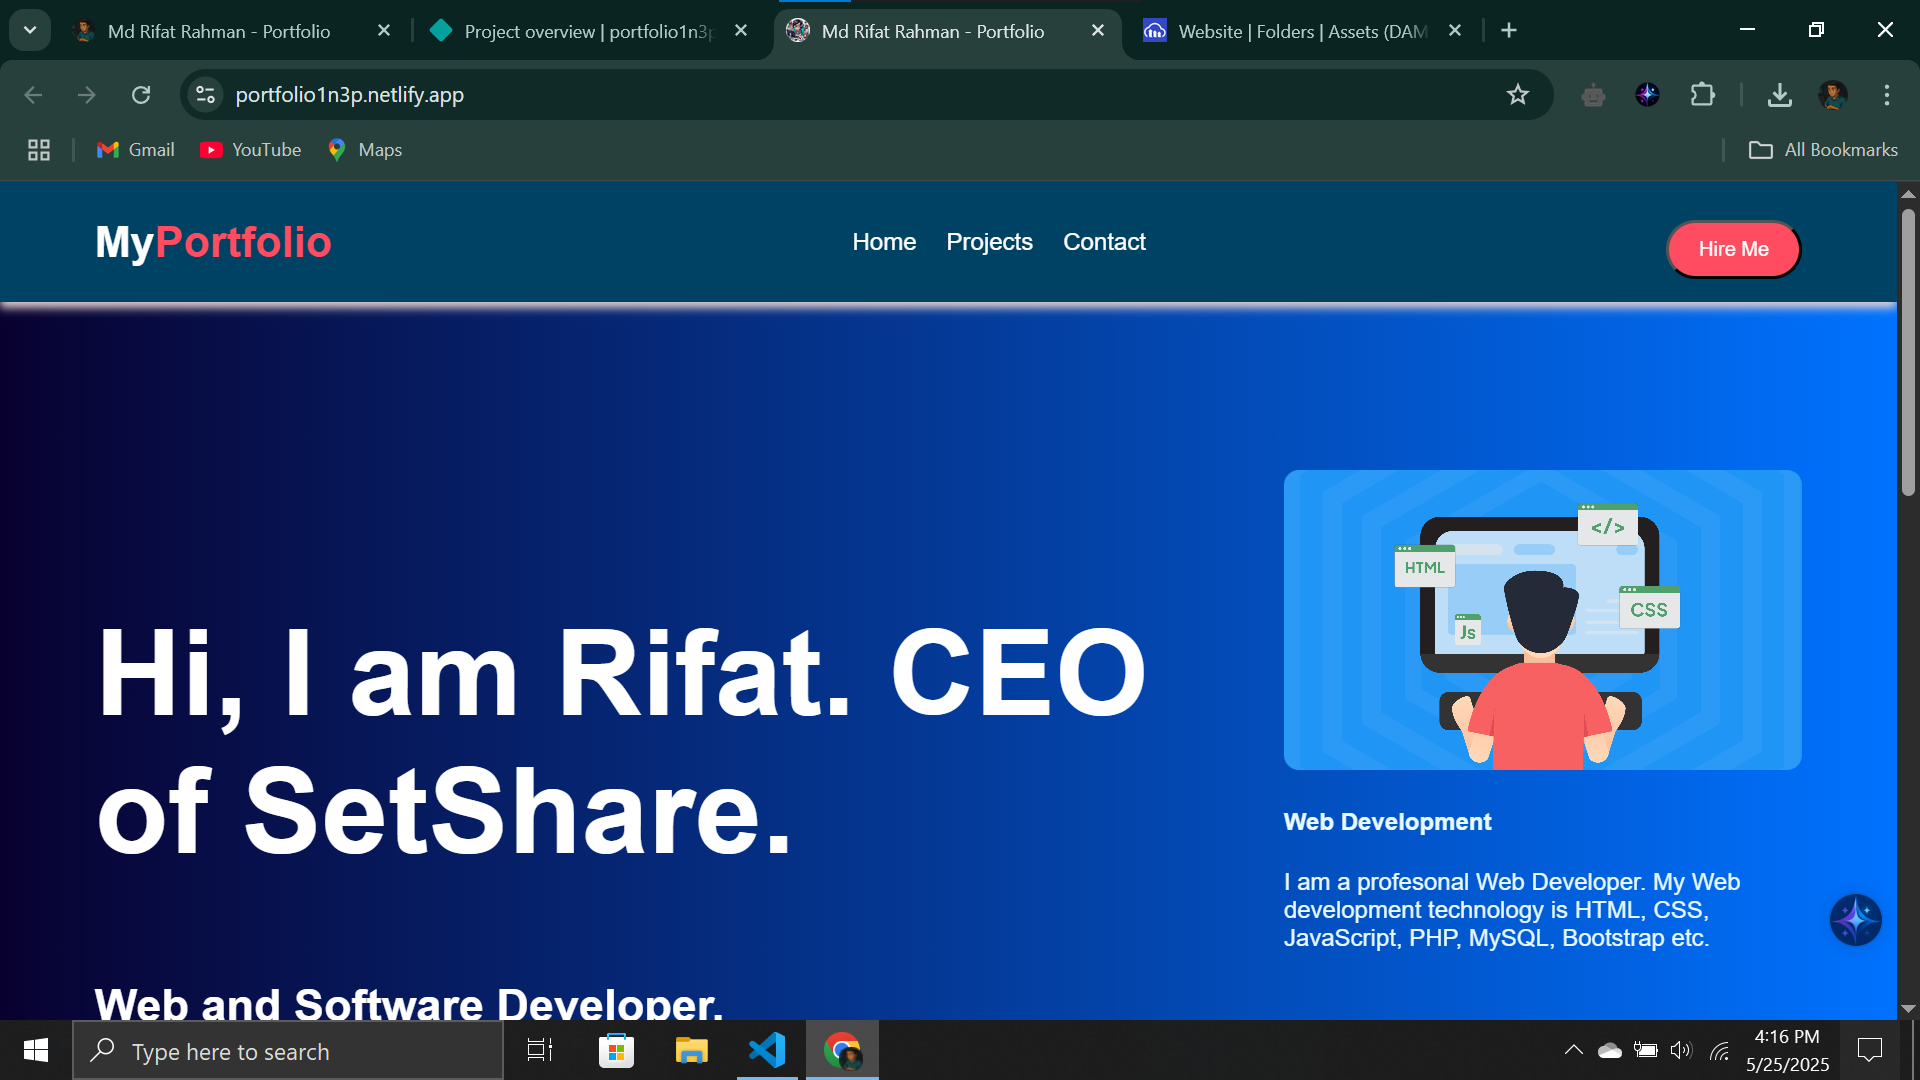Open clock and date 4:16 PM
This screenshot has height=1080, width=1920.
pyautogui.click(x=1788, y=1050)
